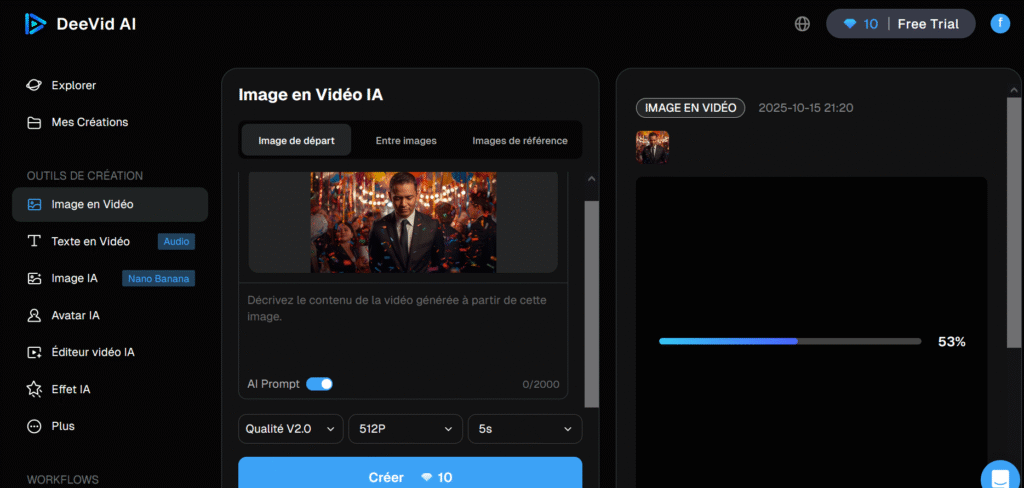Open the globe language selector
This screenshot has width=1024, height=488.
(802, 24)
